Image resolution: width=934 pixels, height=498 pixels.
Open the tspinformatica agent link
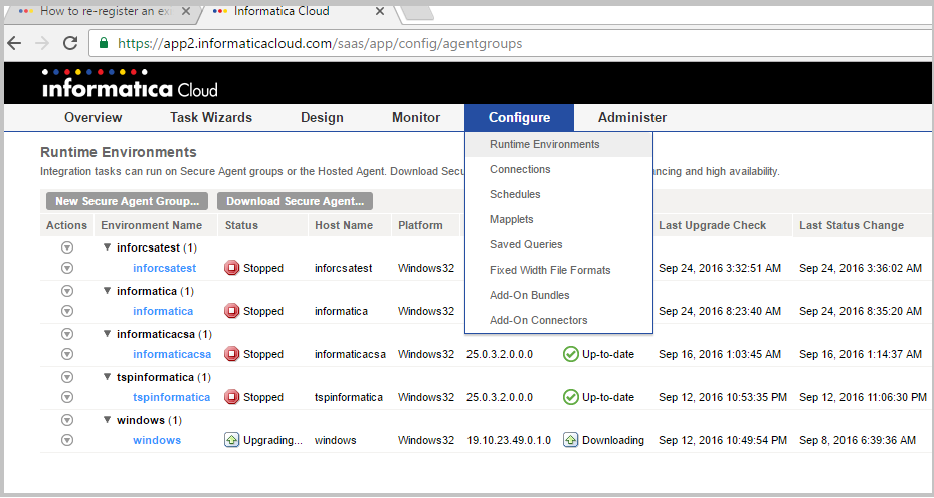(x=172, y=397)
